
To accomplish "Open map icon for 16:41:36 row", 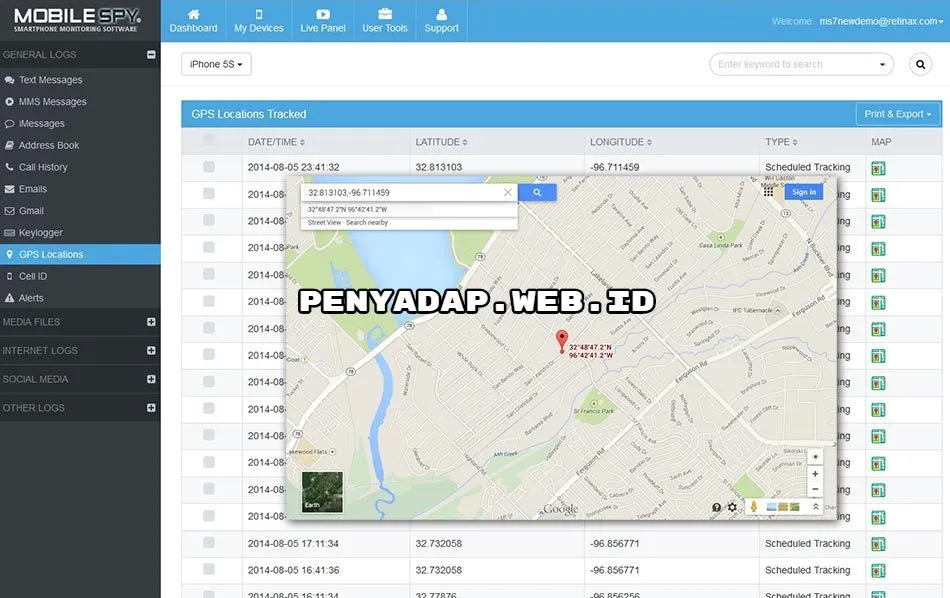I will click(878, 571).
